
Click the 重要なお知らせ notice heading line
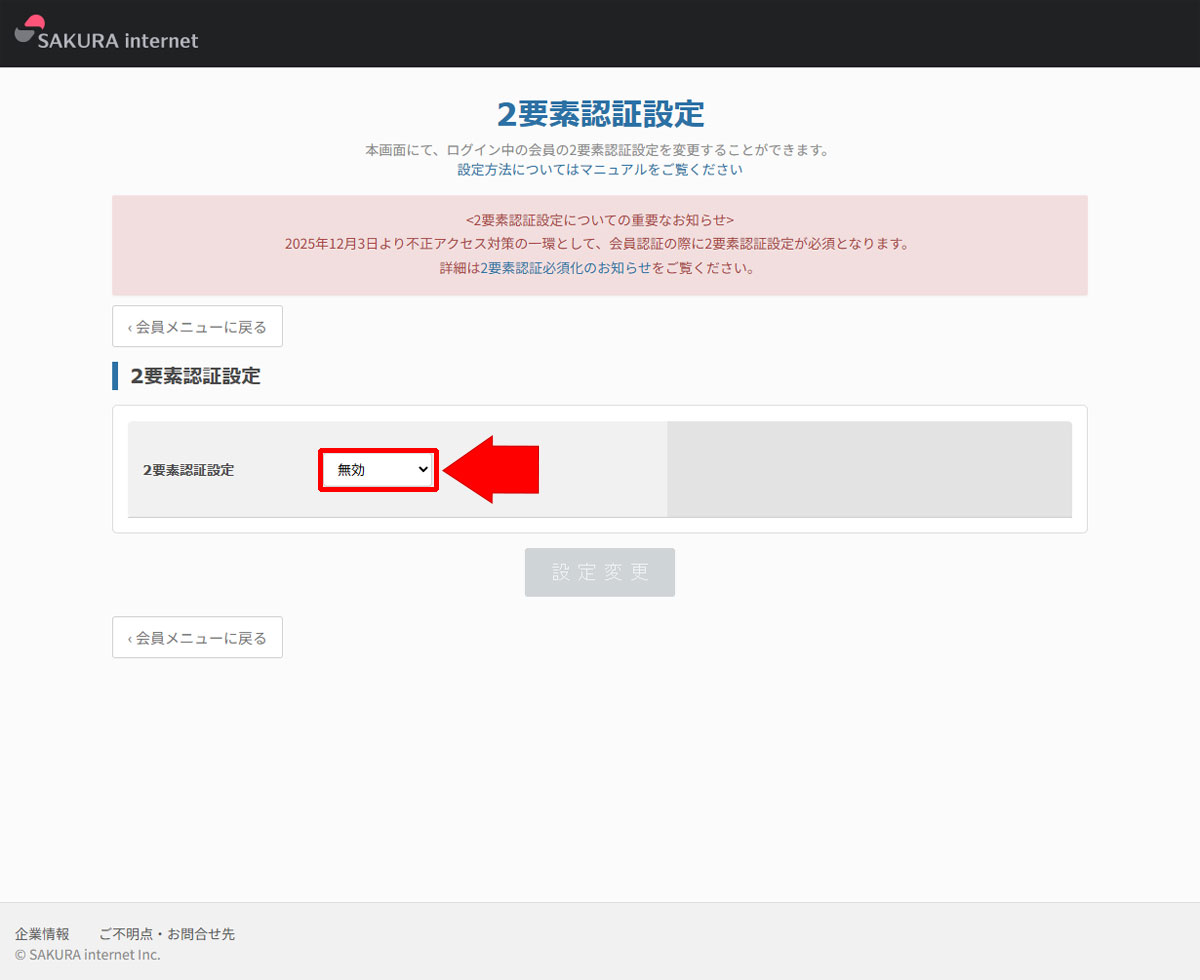click(600, 219)
